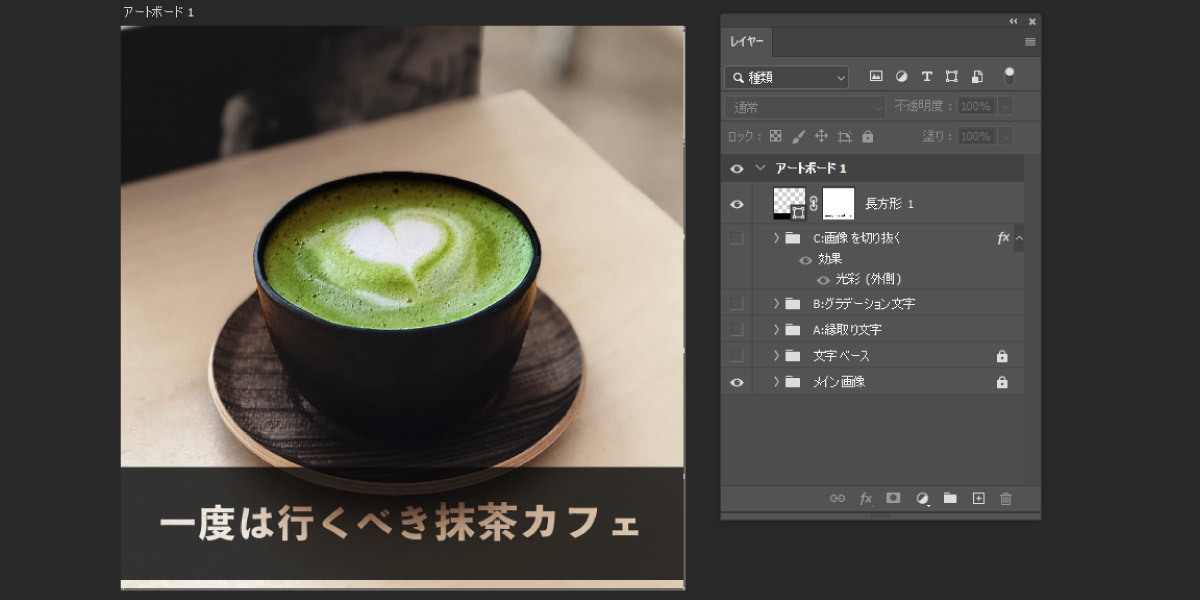Screen dimensions: 1200x600
Task: Click the lock position icon
Action: tap(821, 136)
